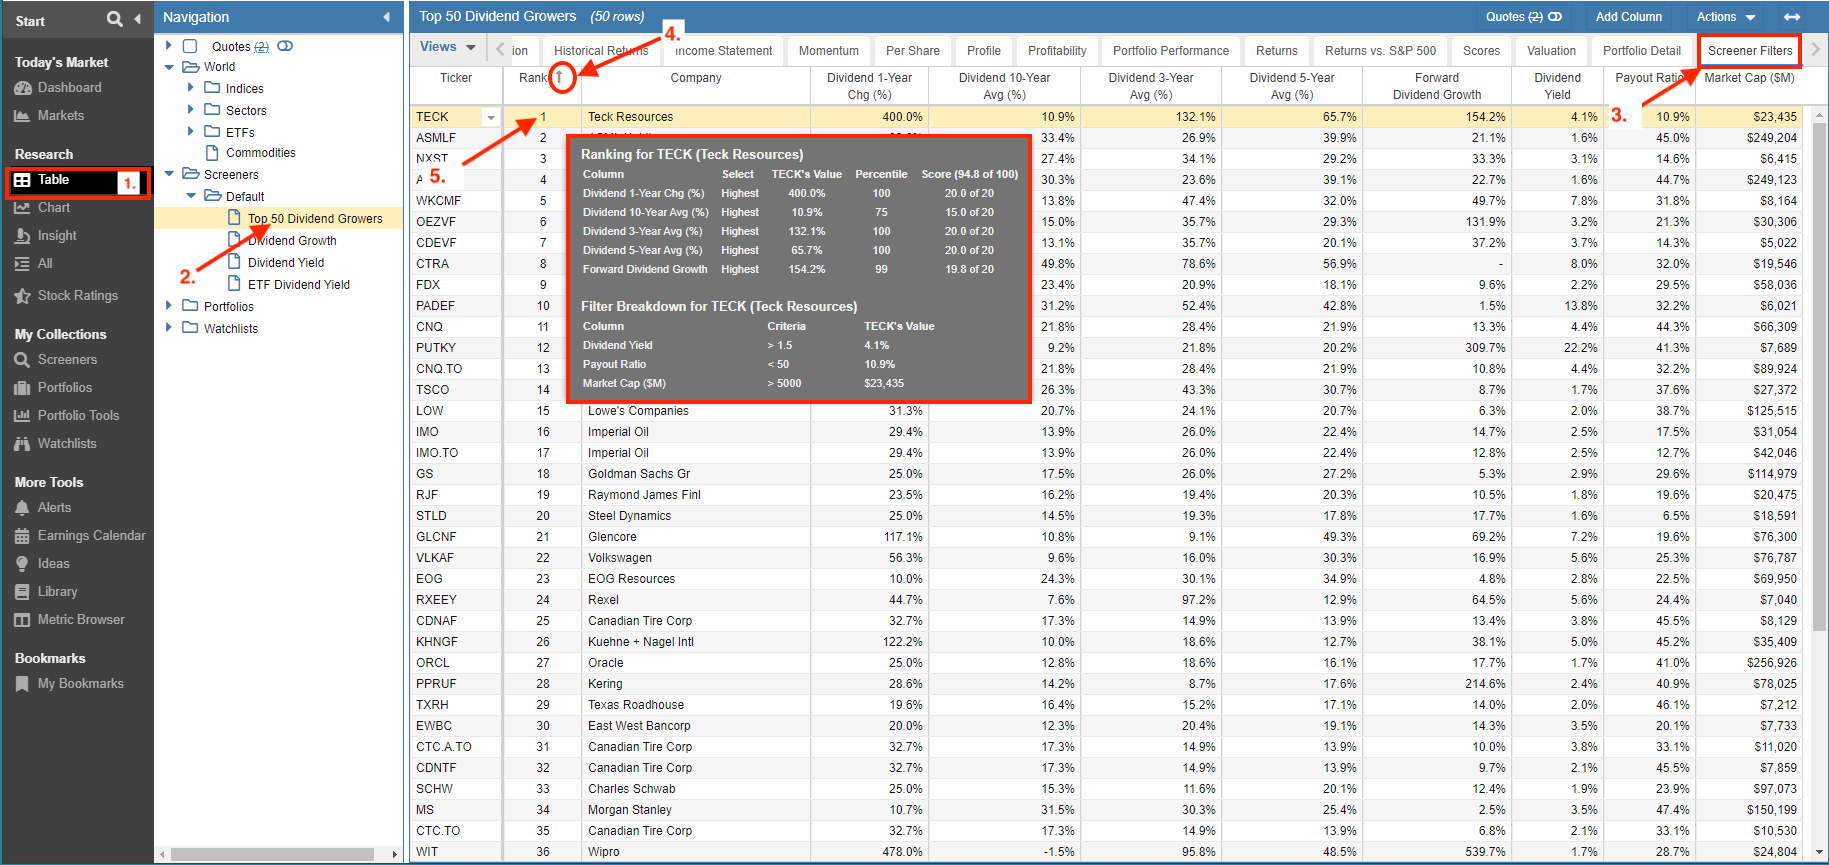Click the Goldman Sachs Gr company cell
Screen dimensions: 1829x865
tap(696, 474)
